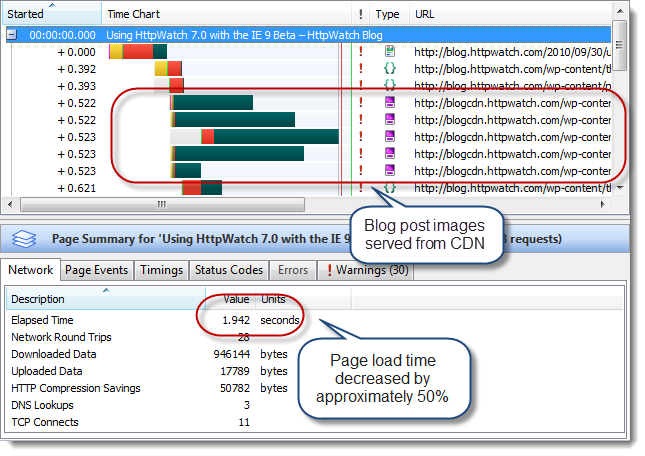645x456 pixels.
Task: Click the time chart bar for +0.000 request
Action: click(x=138, y=52)
